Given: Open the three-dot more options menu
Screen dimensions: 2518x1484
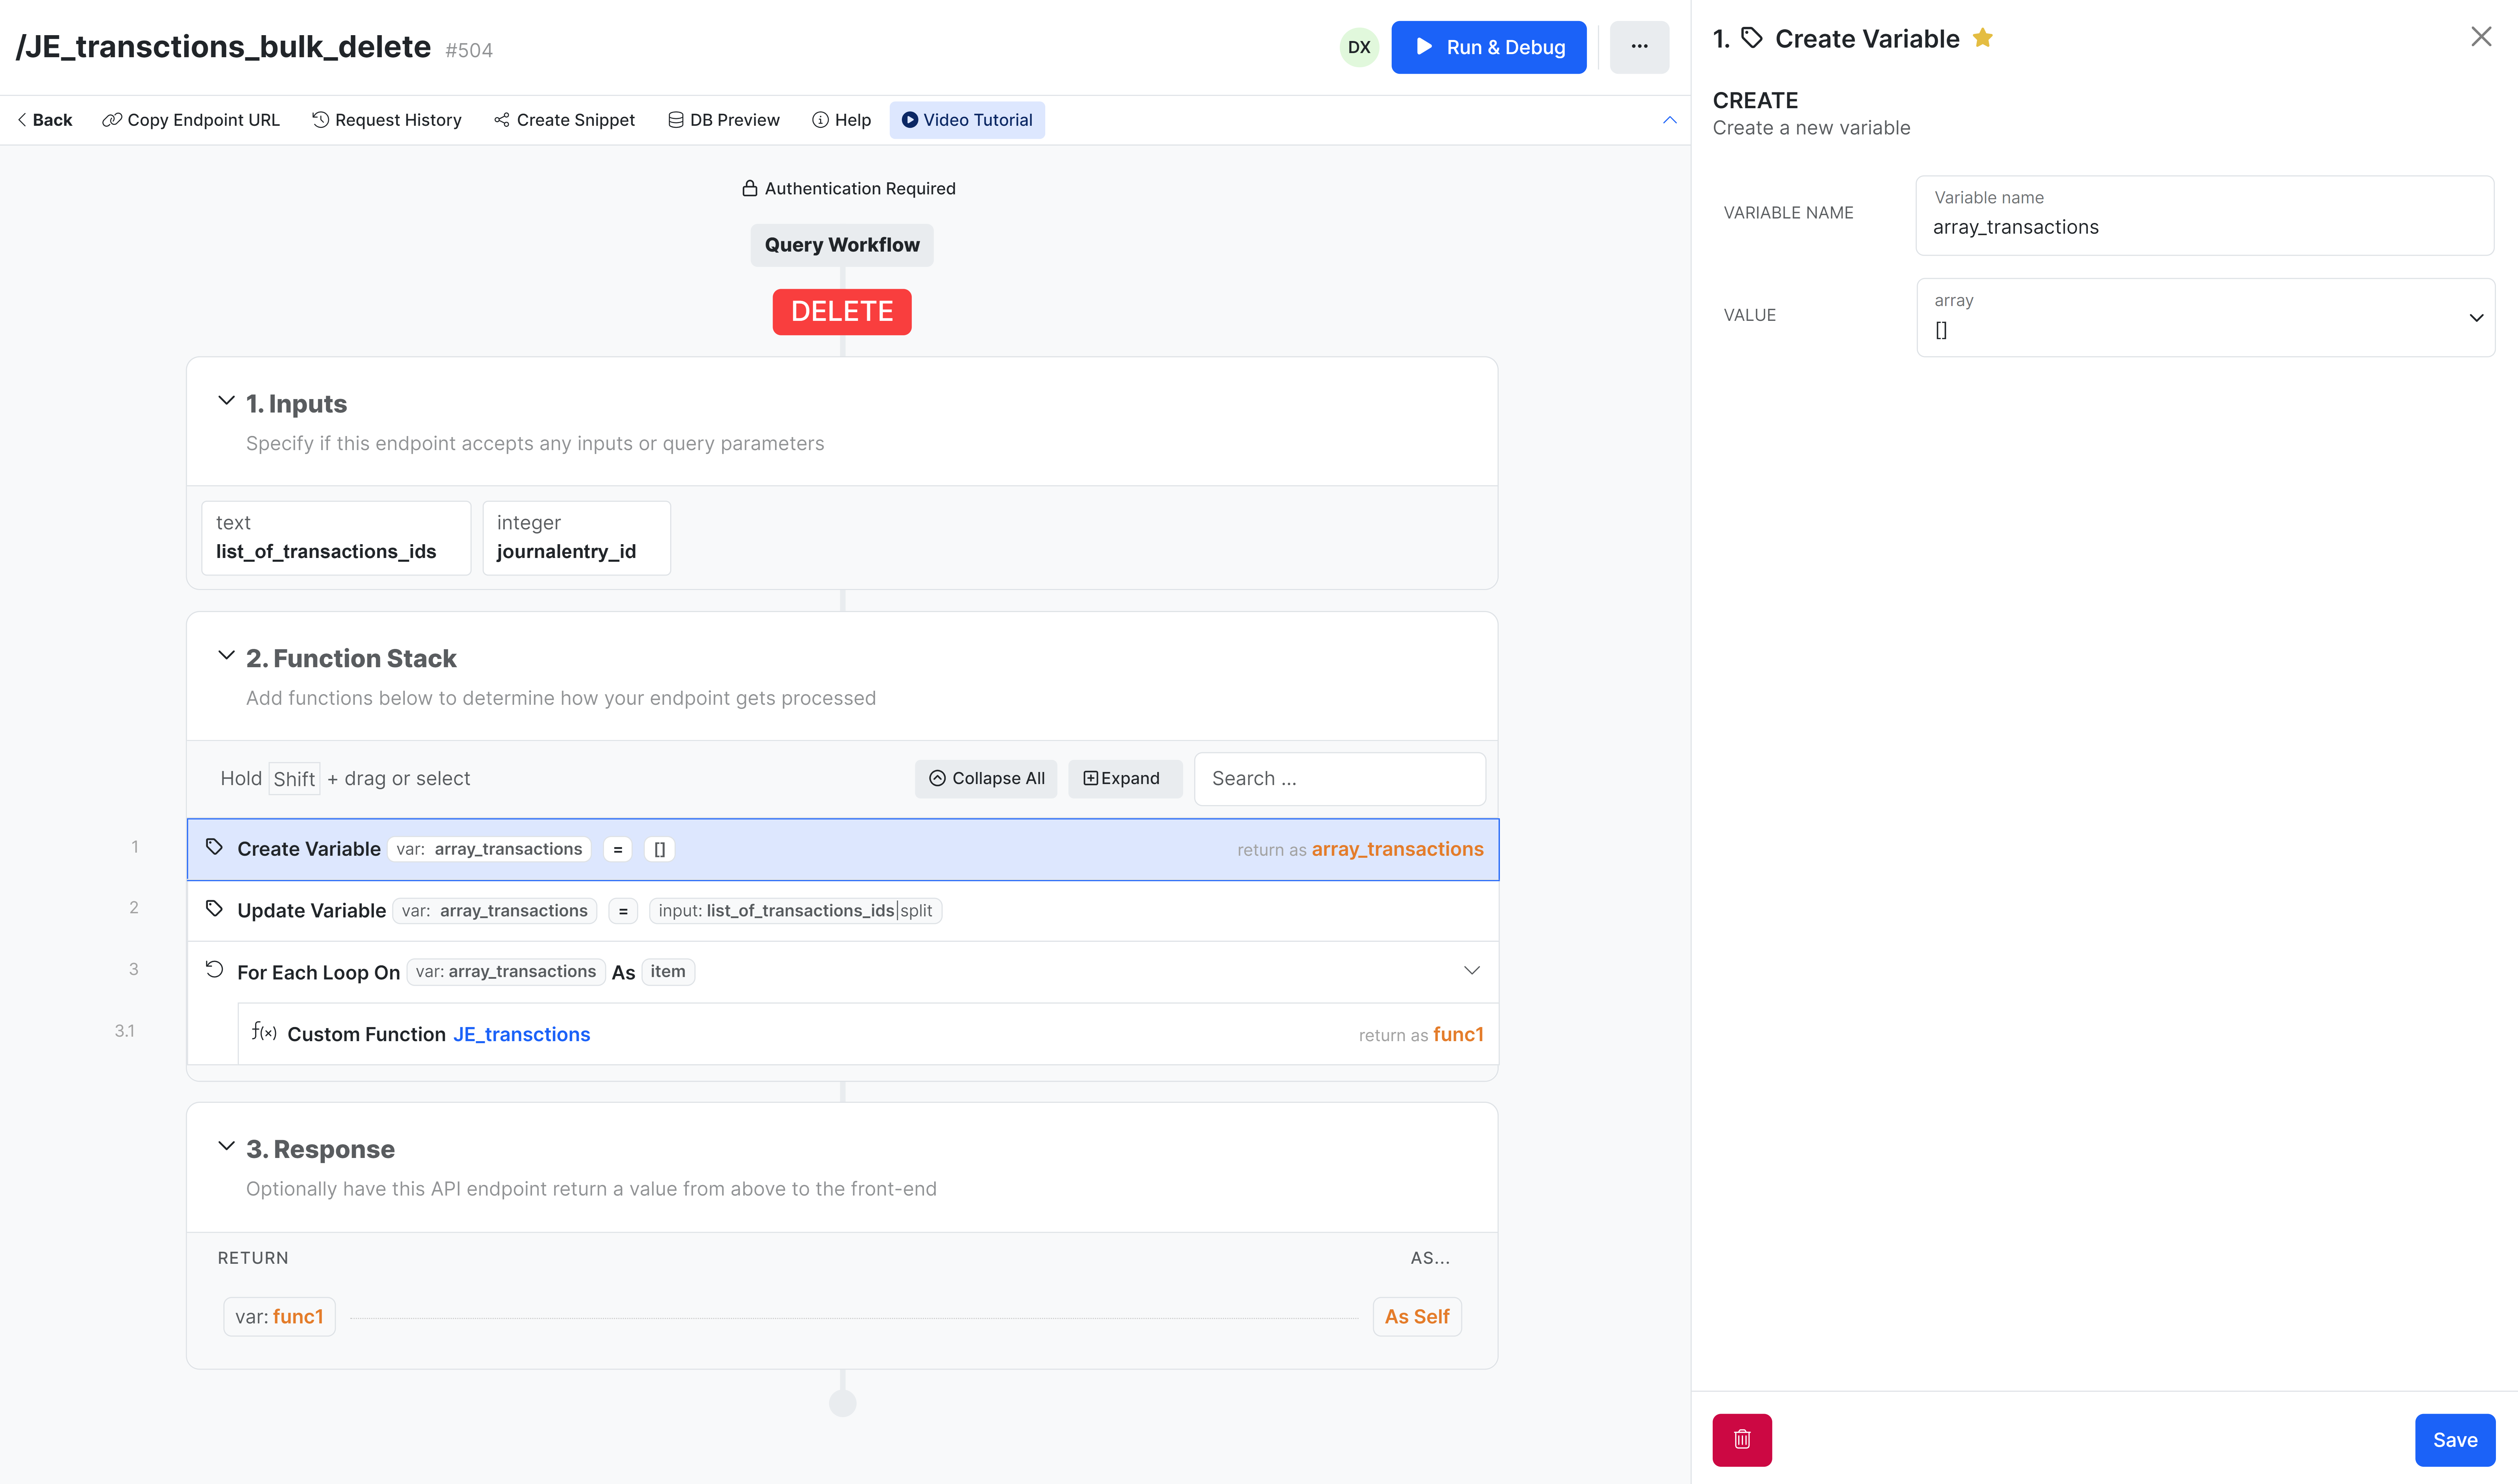Looking at the screenshot, I should 1639,47.
